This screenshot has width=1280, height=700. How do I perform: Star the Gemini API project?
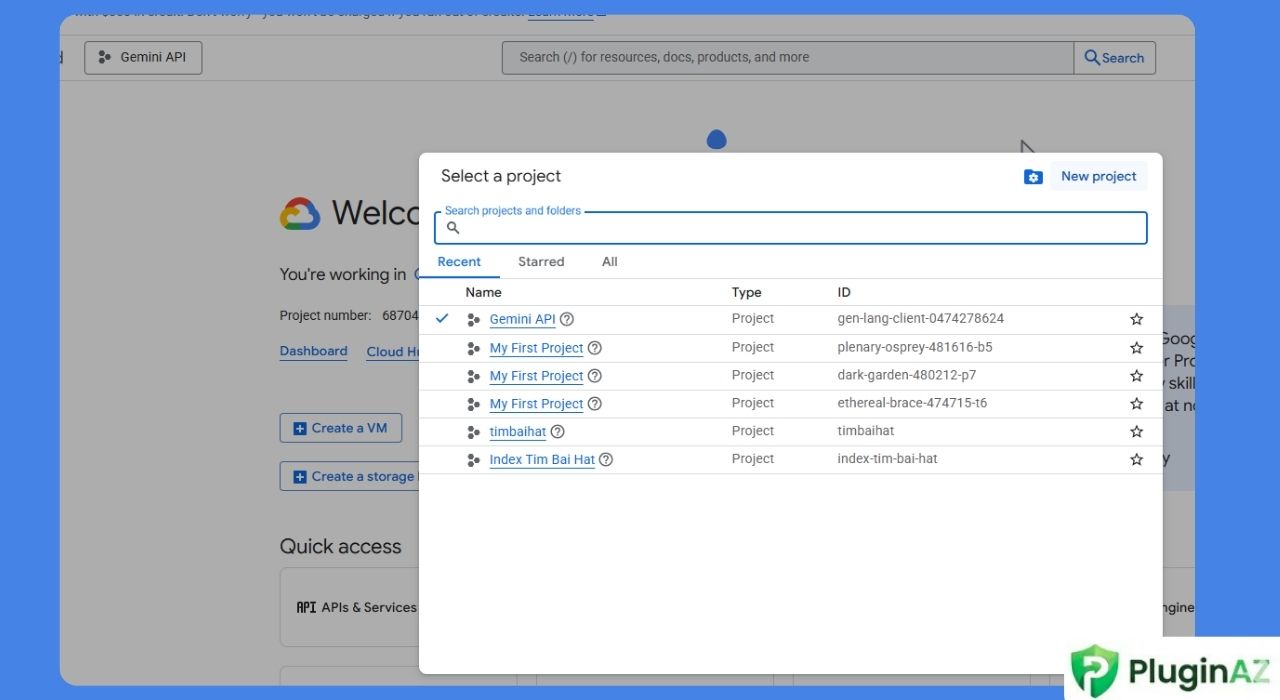[x=1136, y=318]
